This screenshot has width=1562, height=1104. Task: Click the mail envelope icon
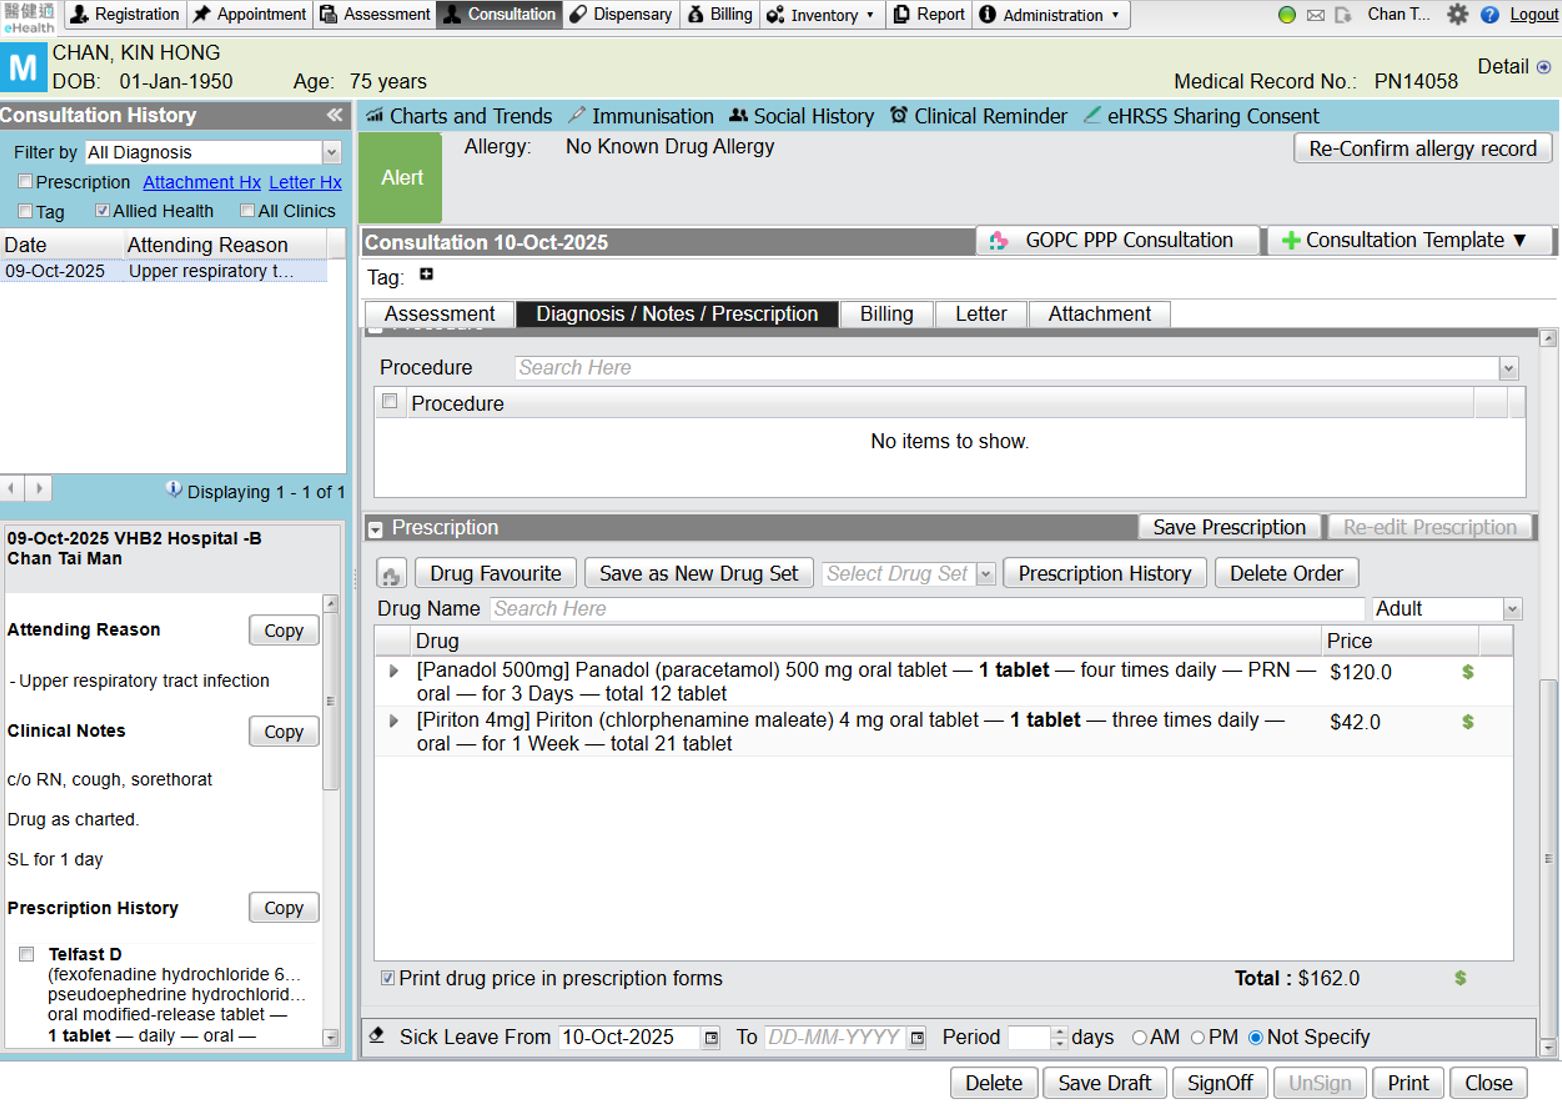point(1316,15)
